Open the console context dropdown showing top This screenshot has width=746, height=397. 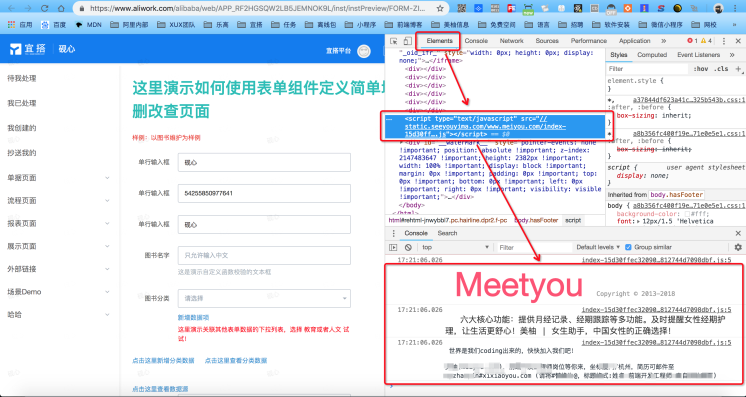[x=455, y=248]
